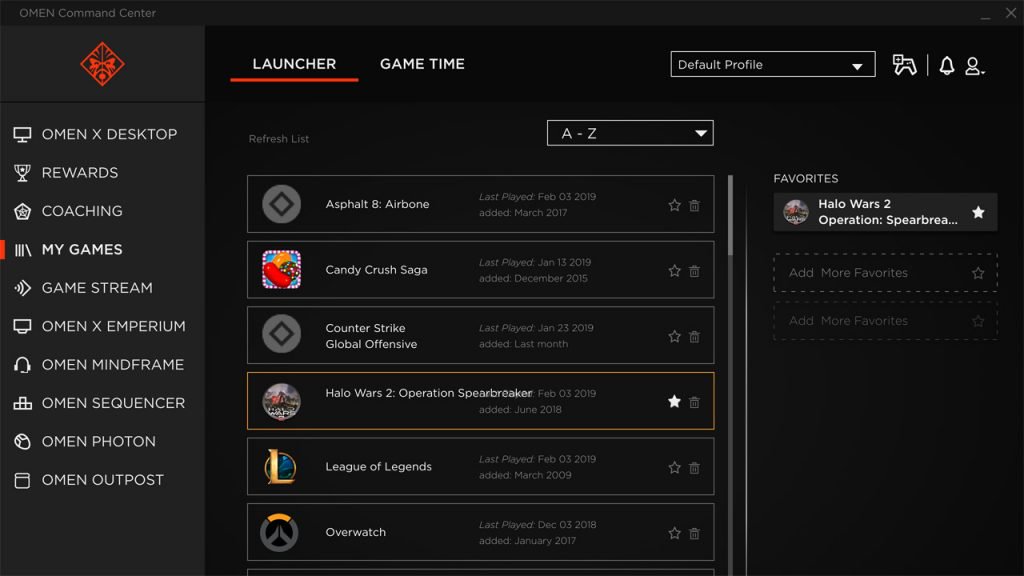Select Counter Strike Global Offensive title
The height and width of the screenshot is (576, 1024).
(x=371, y=336)
